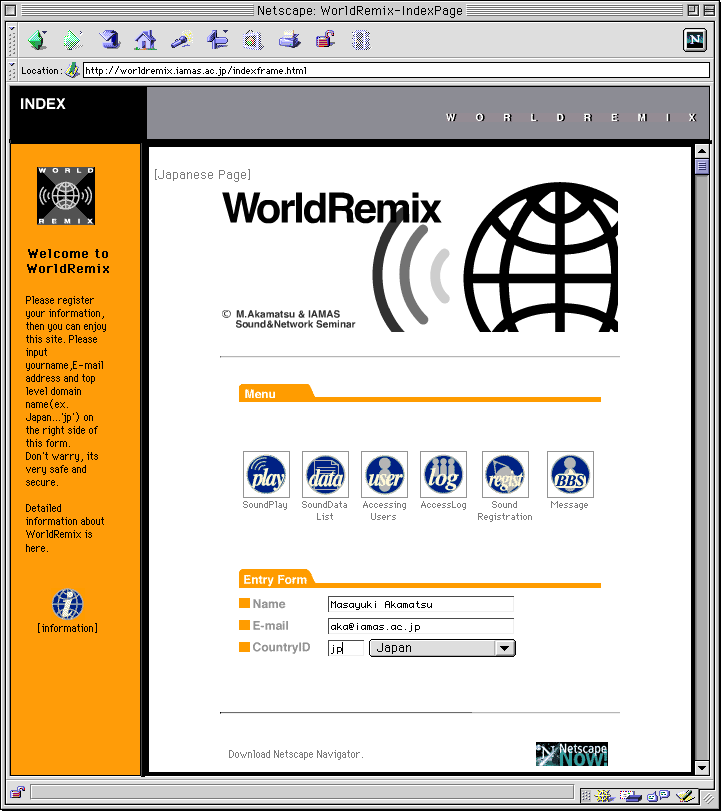Click the INDEX heading text
The width and height of the screenshot is (721, 811).
pos(43,104)
